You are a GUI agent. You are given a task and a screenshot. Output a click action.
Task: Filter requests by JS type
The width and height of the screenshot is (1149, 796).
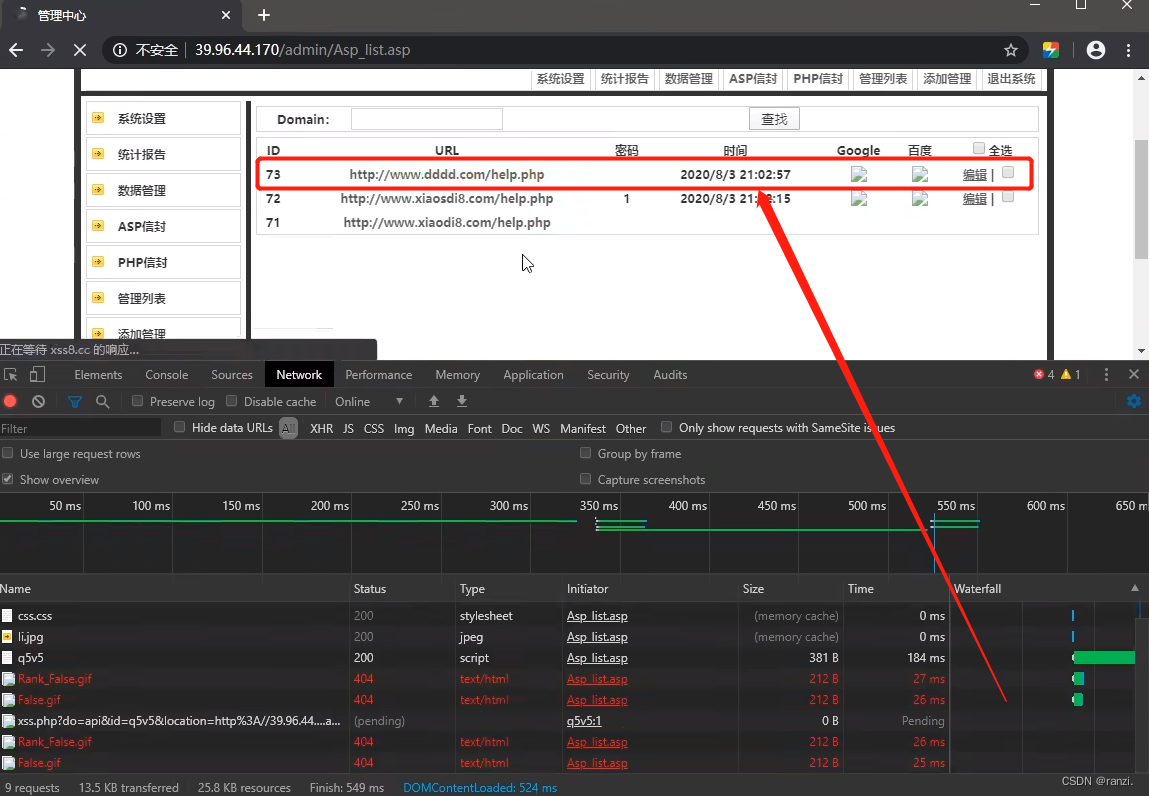[348, 428]
